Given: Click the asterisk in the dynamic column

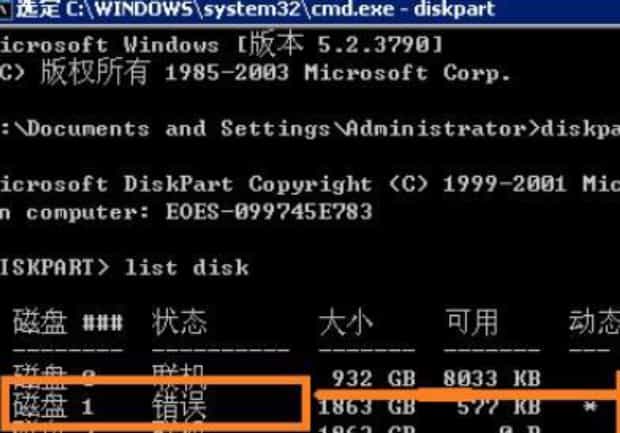Looking at the screenshot, I should (590, 407).
